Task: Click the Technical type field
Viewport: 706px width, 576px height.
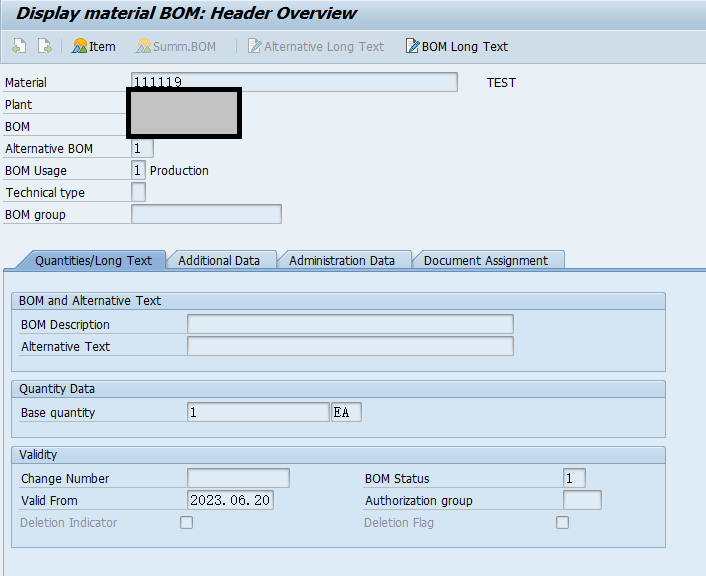Action: pyautogui.click(x=138, y=192)
